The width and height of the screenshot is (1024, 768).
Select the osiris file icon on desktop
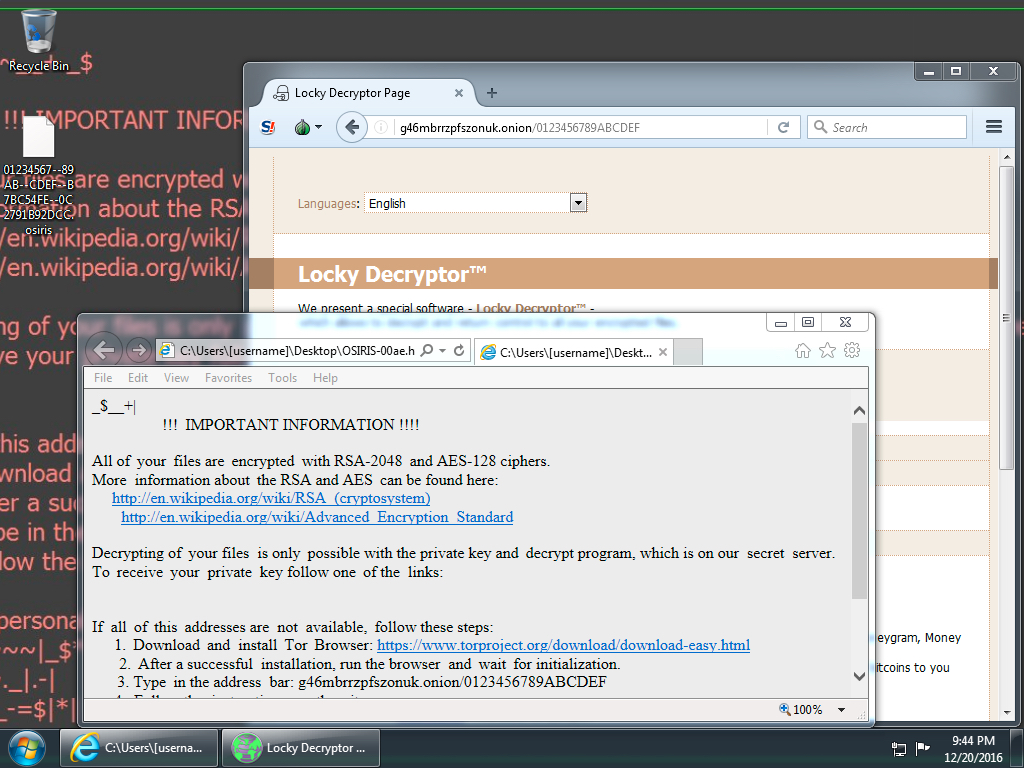click(39, 175)
